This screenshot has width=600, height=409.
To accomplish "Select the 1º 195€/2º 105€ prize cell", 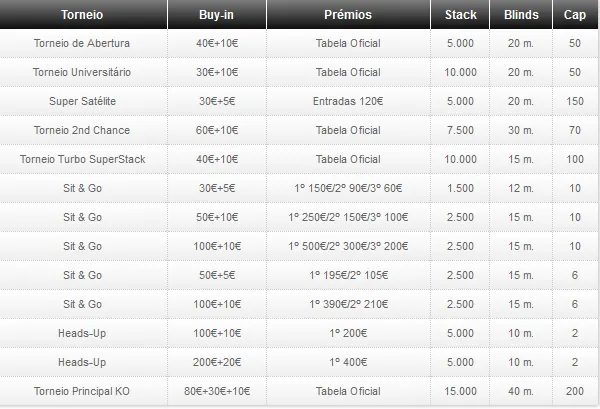I will point(348,275).
